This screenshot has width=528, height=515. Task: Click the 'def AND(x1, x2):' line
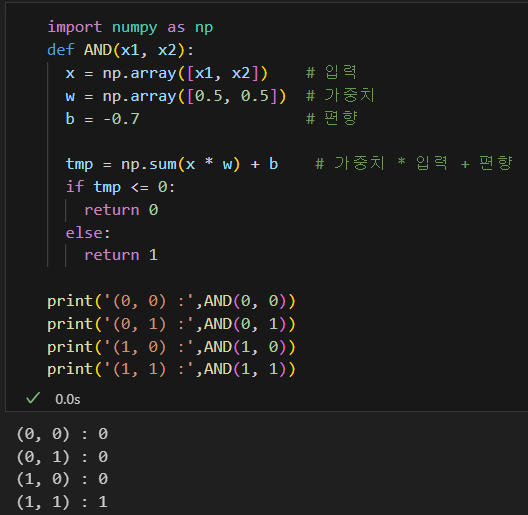coord(121,50)
